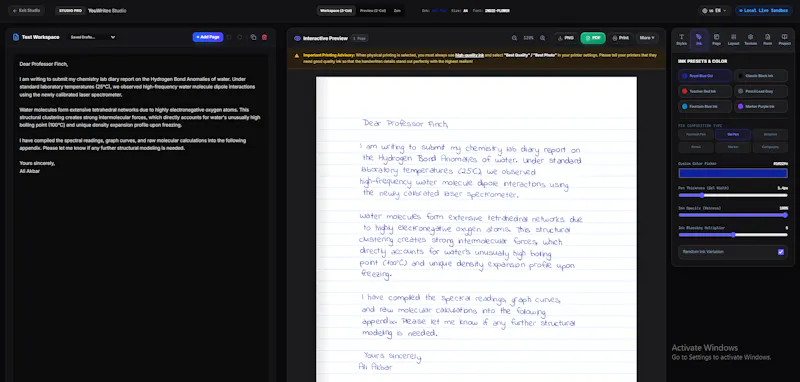Click the 1 Page count badge
The height and width of the screenshot is (382, 800).
[x=359, y=38]
